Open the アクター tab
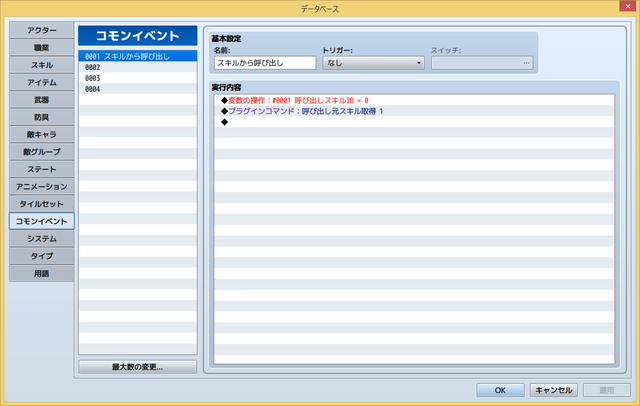Image resolution: width=640 pixels, height=406 pixels. click(x=42, y=30)
